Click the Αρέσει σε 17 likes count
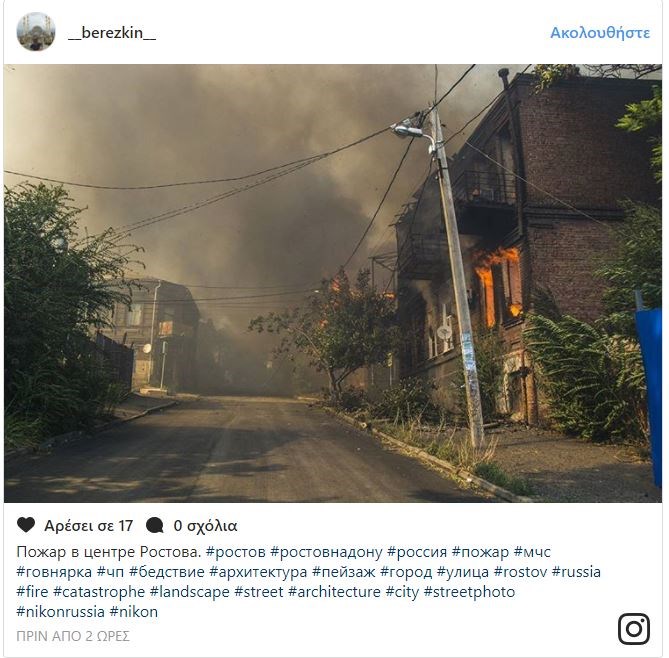The height and width of the screenshot is (658, 669). (x=89, y=526)
